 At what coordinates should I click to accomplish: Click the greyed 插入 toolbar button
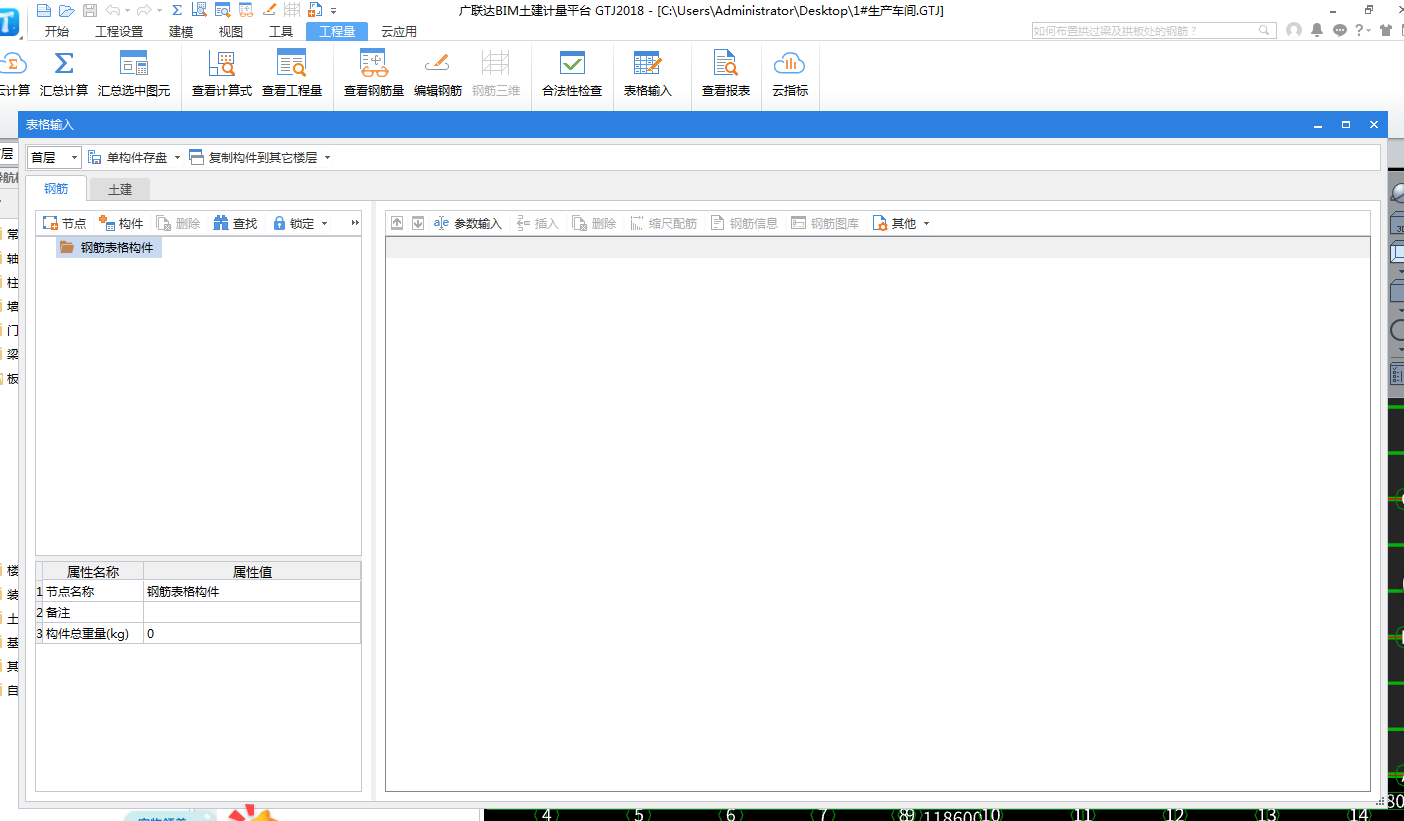(x=537, y=223)
